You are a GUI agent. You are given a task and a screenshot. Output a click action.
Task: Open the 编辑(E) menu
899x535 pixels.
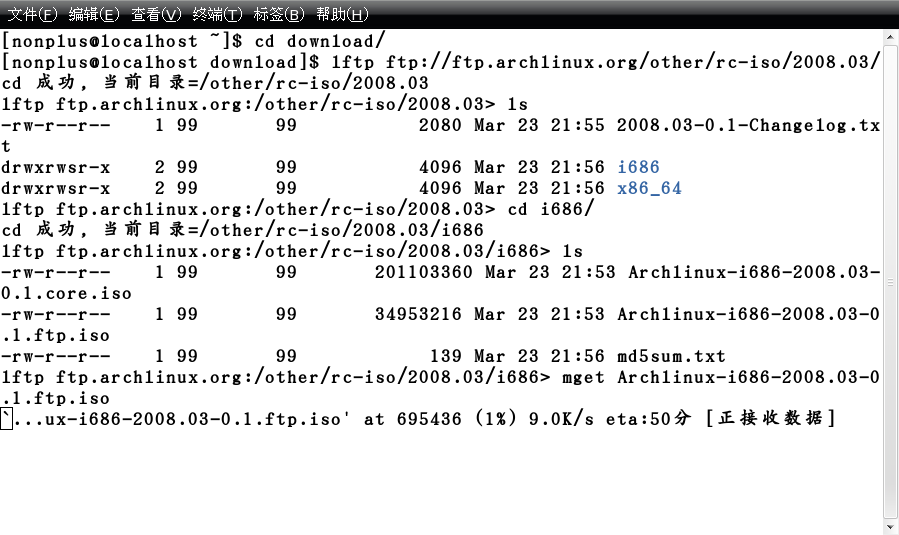click(93, 14)
